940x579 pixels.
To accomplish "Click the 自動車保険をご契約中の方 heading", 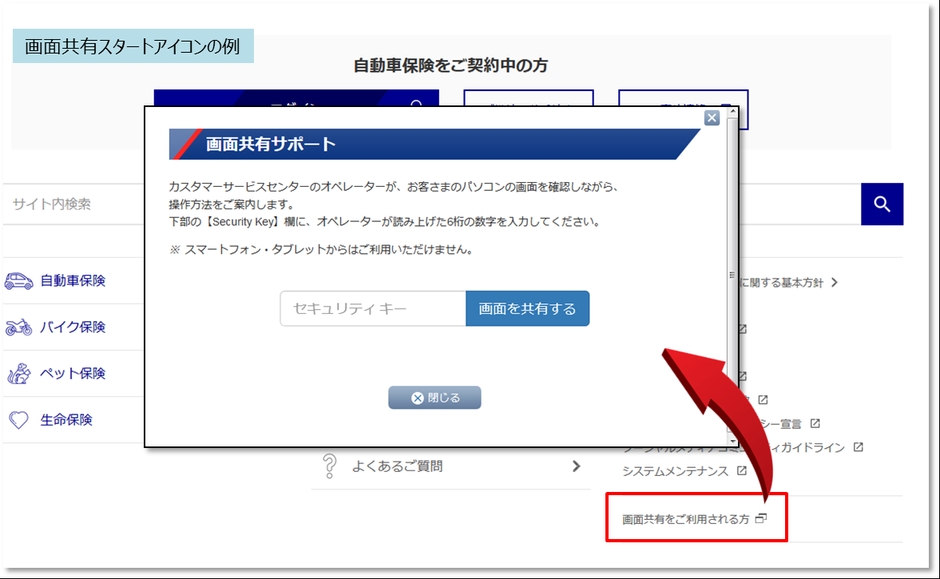I will coord(450,65).
